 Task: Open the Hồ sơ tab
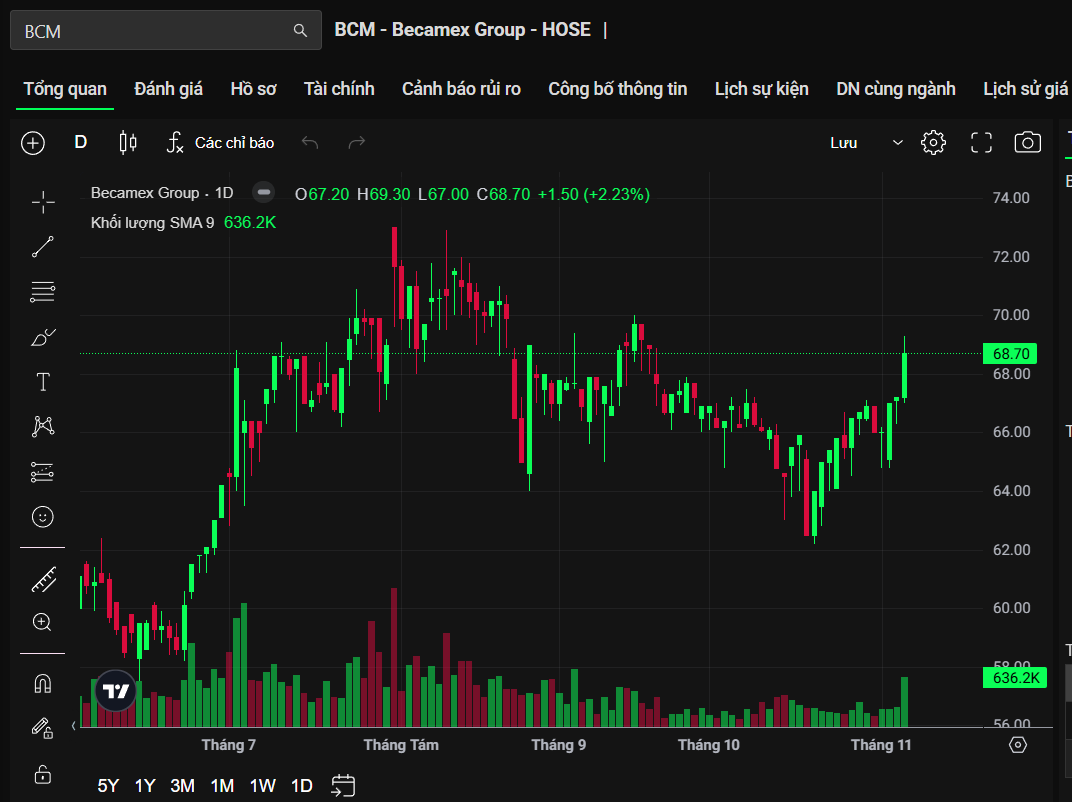(253, 89)
